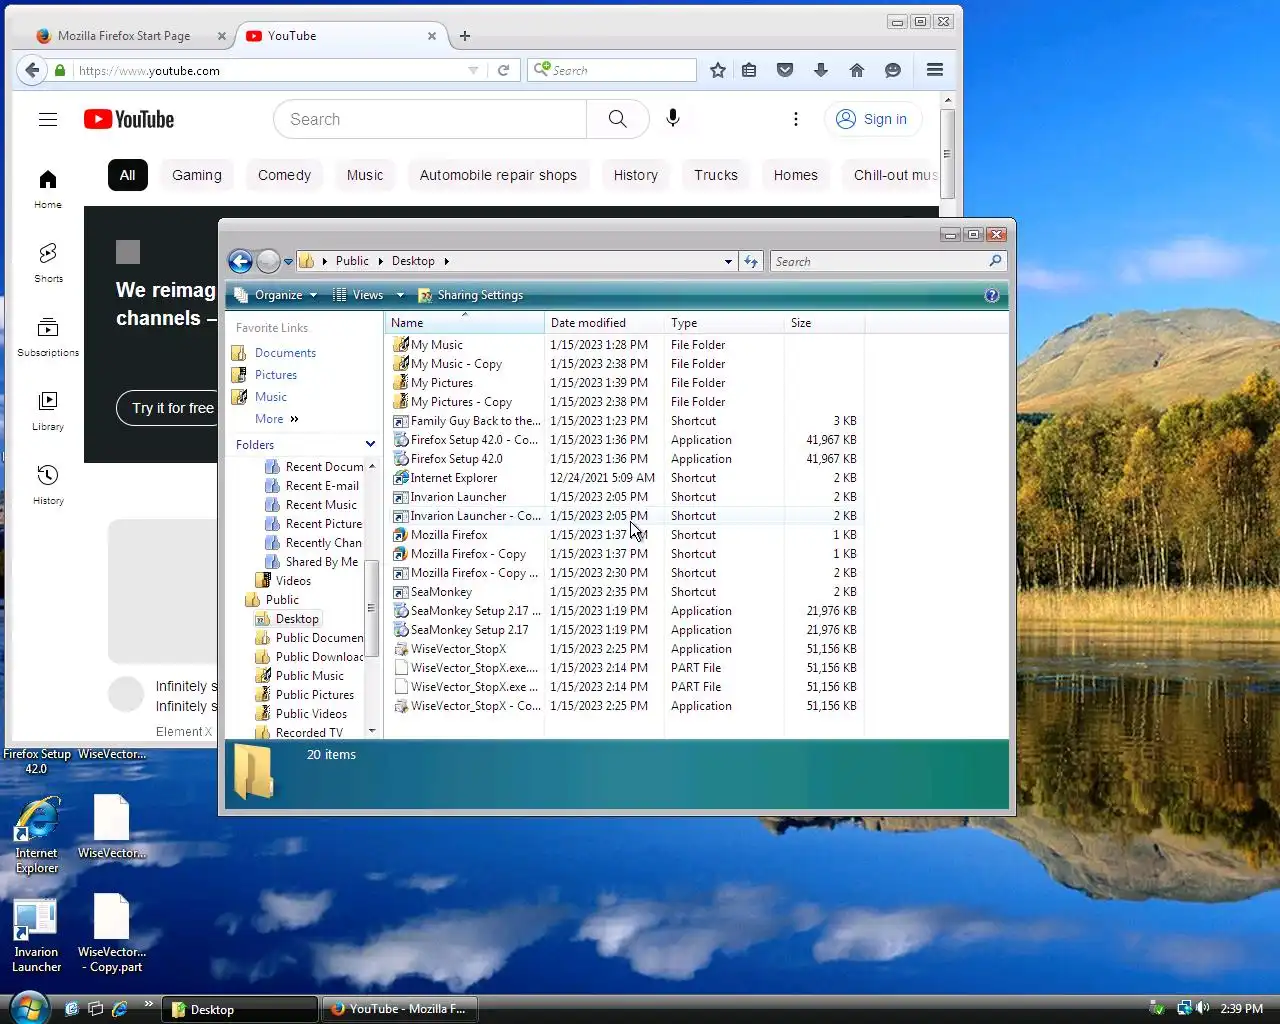
Task: Select the Music category chip on YouTube
Action: [x=365, y=175]
